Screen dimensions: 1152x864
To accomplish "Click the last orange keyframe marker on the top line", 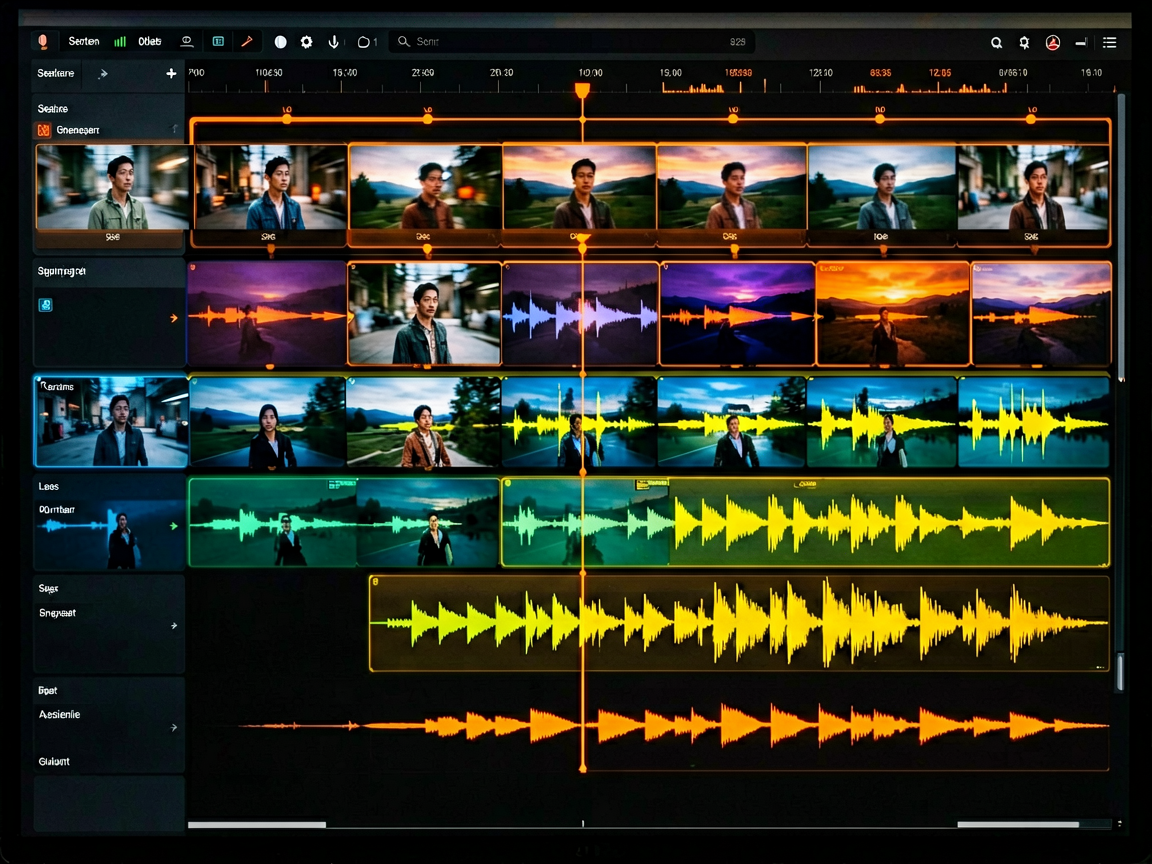I will click(1032, 118).
